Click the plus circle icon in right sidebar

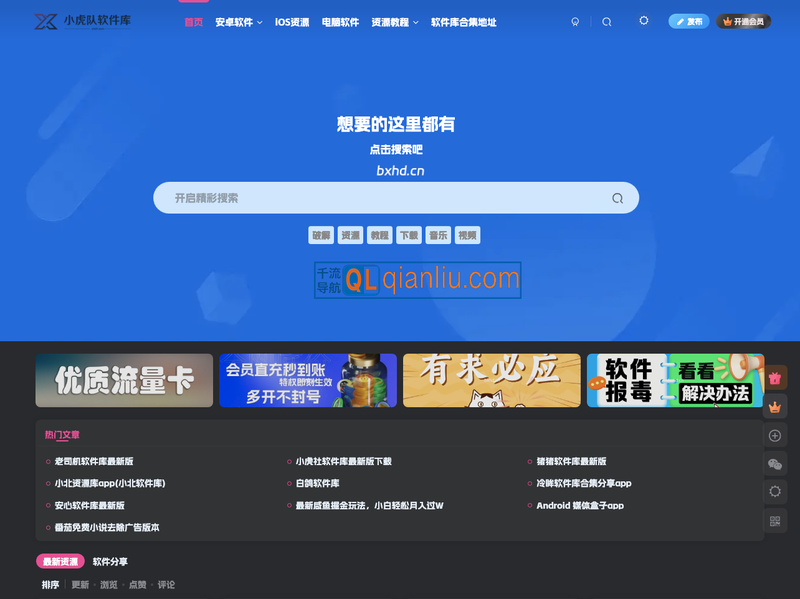pyautogui.click(x=774, y=435)
